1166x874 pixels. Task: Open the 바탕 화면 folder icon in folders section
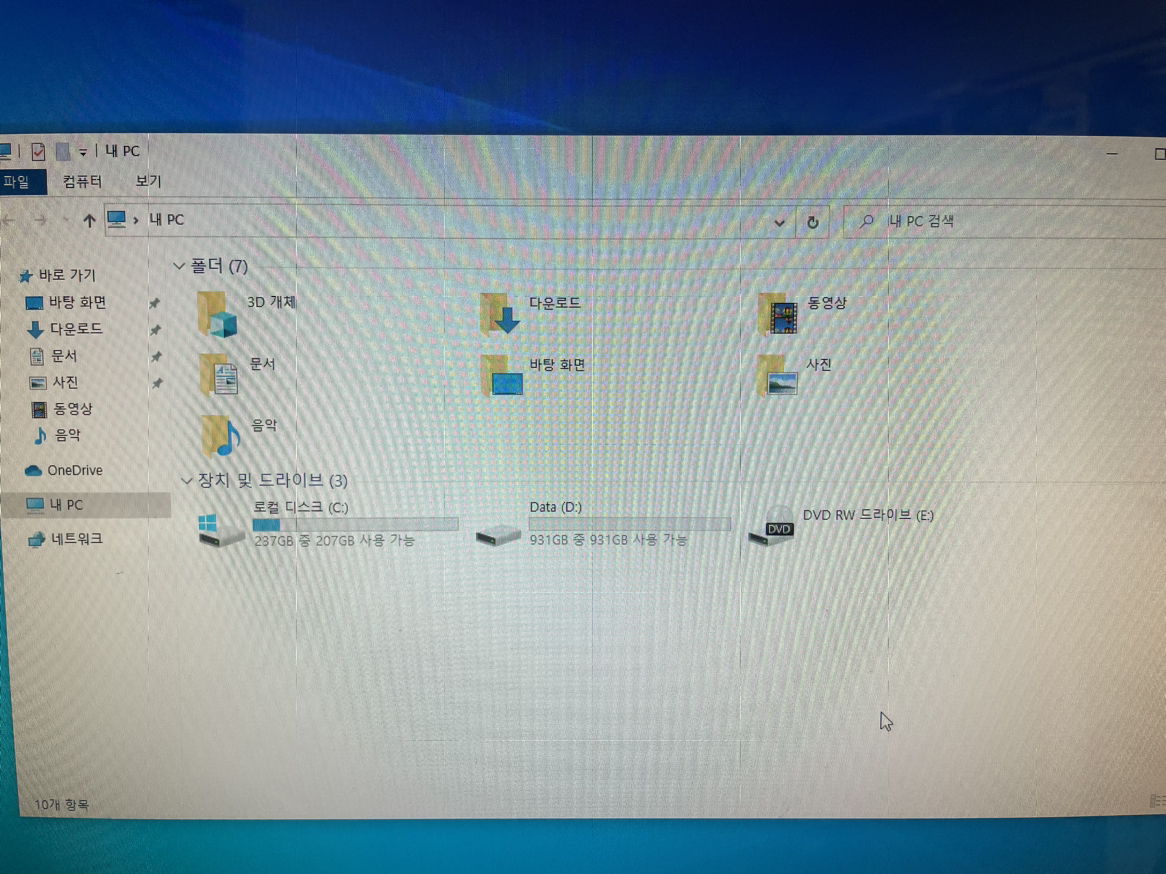point(502,376)
